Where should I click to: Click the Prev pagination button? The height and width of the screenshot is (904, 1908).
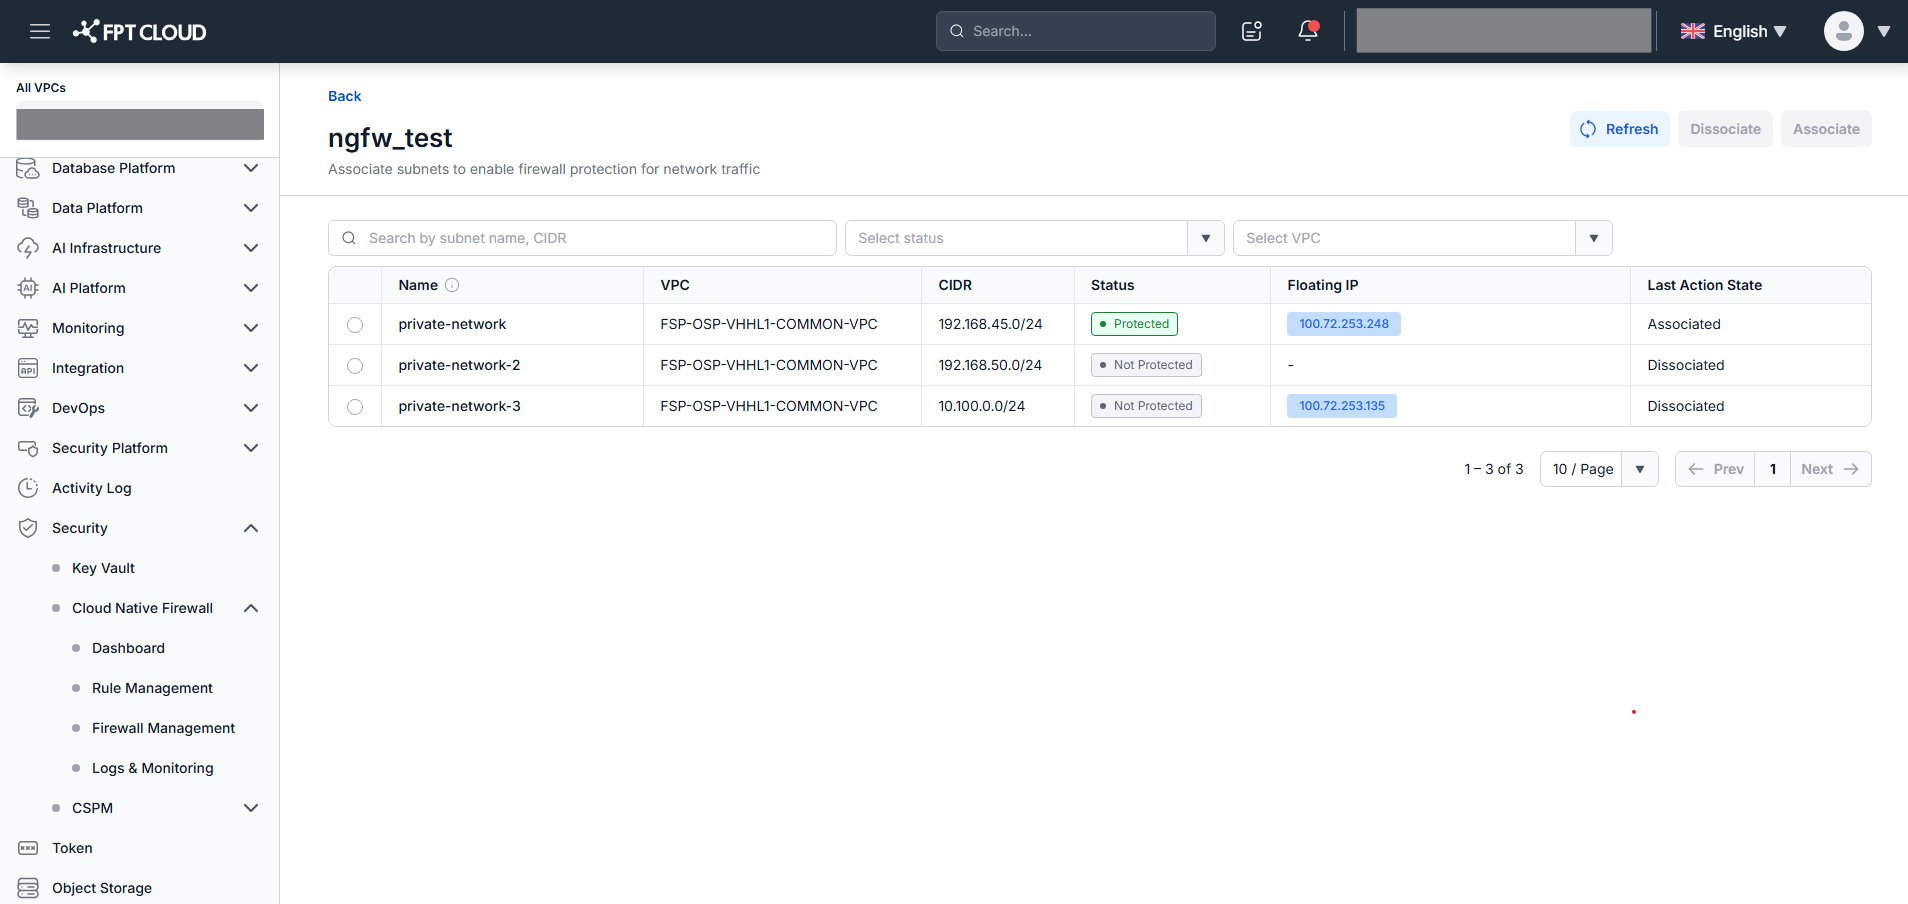[1715, 469]
